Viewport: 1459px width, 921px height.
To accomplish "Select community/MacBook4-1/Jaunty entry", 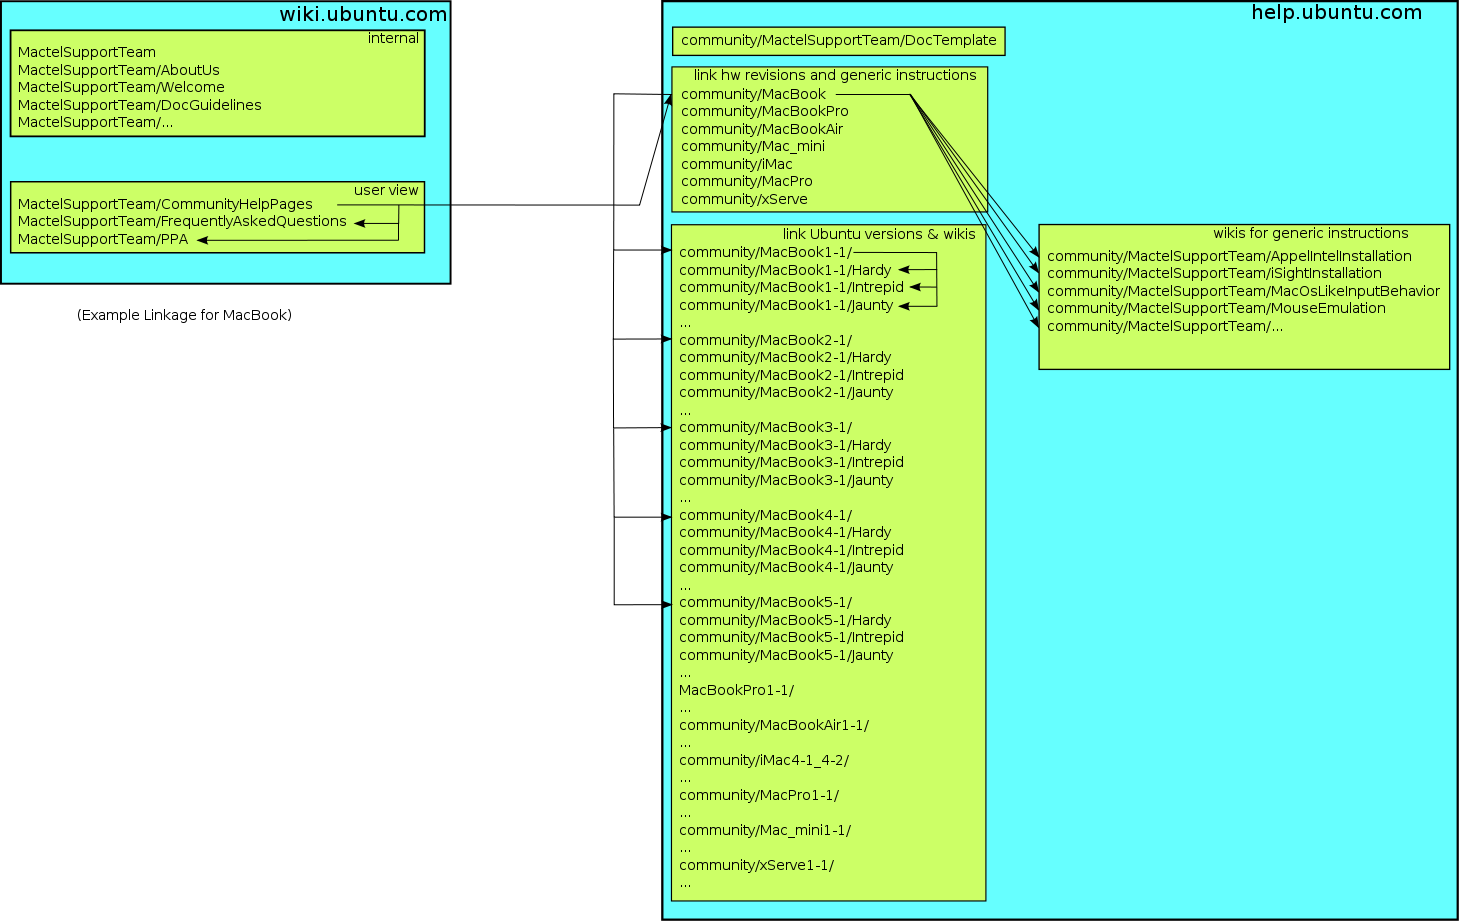I will (x=786, y=567).
